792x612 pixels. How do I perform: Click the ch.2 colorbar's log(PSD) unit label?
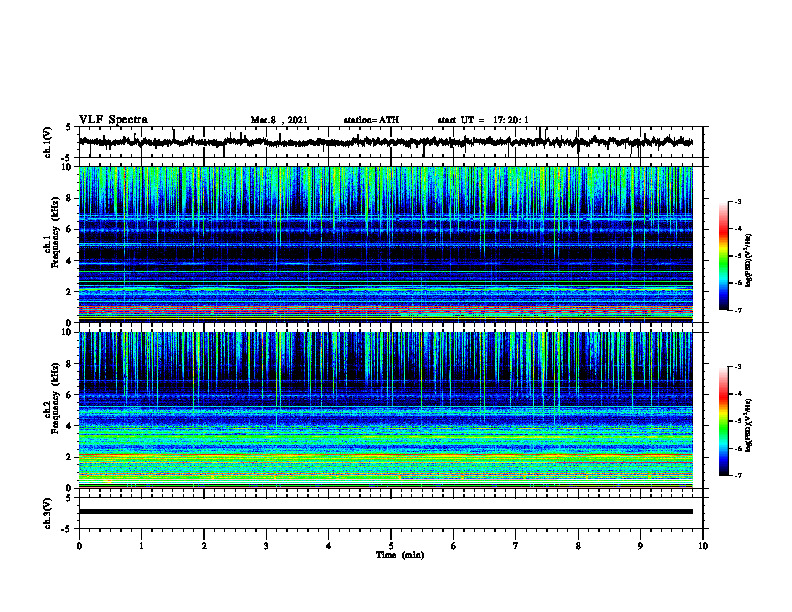click(x=749, y=425)
